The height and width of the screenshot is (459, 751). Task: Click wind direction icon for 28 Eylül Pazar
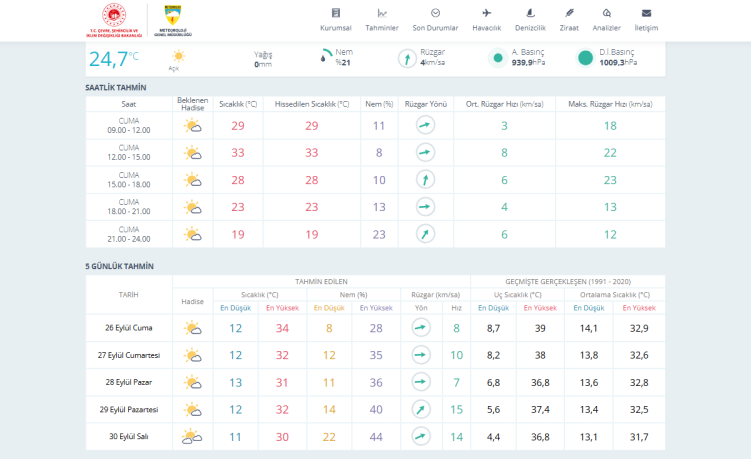(x=421, y=382)
